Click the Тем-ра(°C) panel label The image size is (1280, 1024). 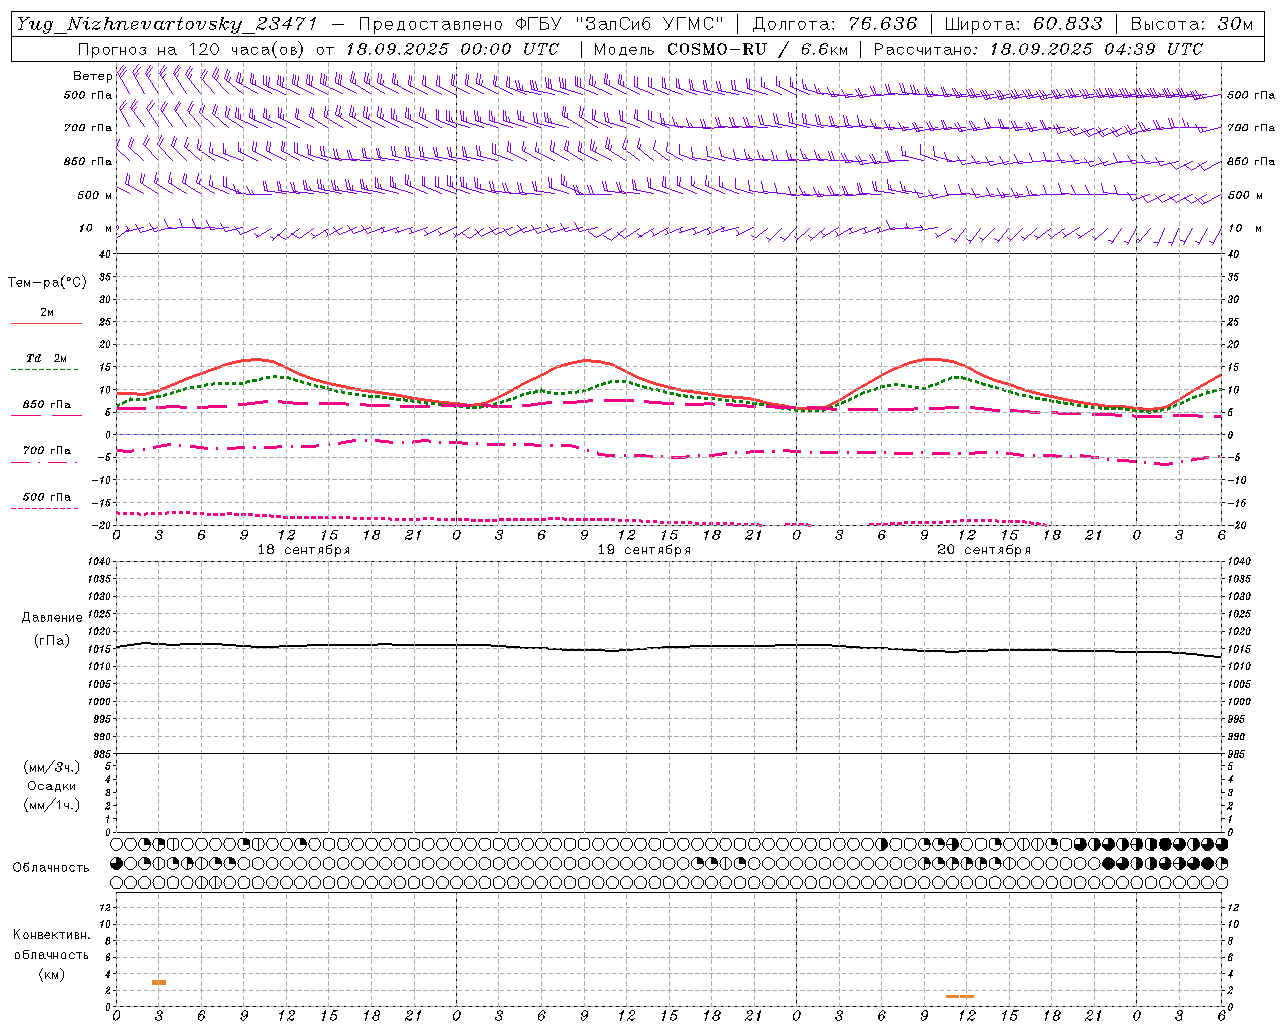[47, 283]
